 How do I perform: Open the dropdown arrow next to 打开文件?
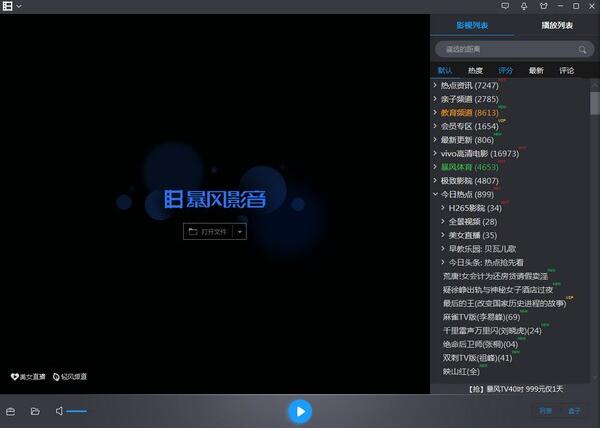(240, 232)
